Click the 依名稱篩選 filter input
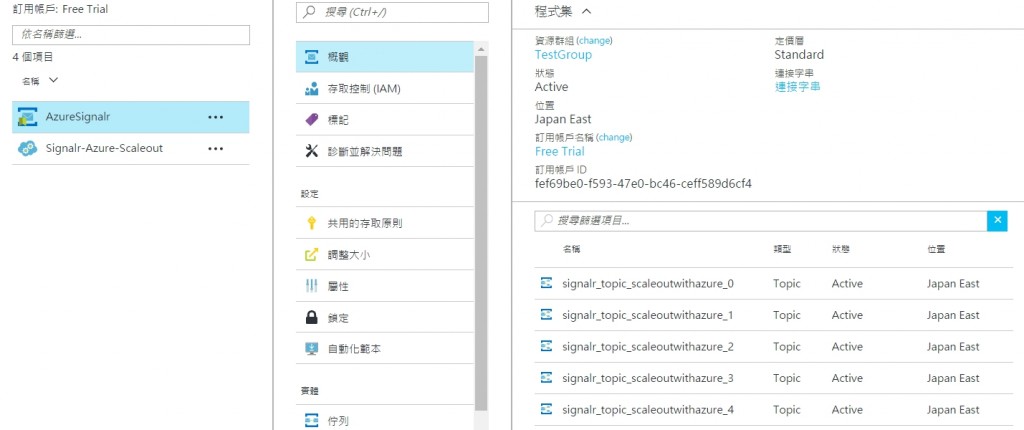The width and height of the screenshot is (1024, 430). click(131, 35)
